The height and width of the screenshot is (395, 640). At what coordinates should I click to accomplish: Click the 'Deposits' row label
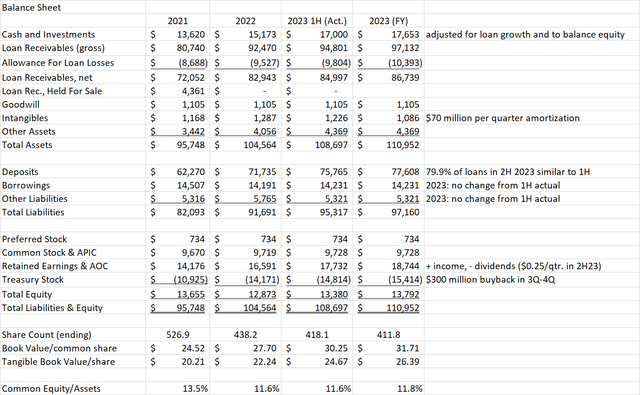pyautogui.click(x=20, y=172)
